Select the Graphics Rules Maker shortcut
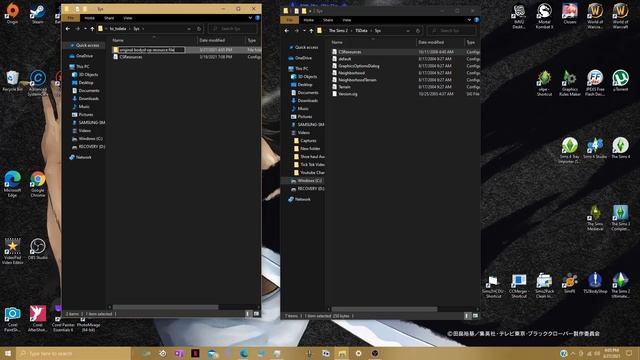Screen dimensions: 640x360 tap(569, 84)
